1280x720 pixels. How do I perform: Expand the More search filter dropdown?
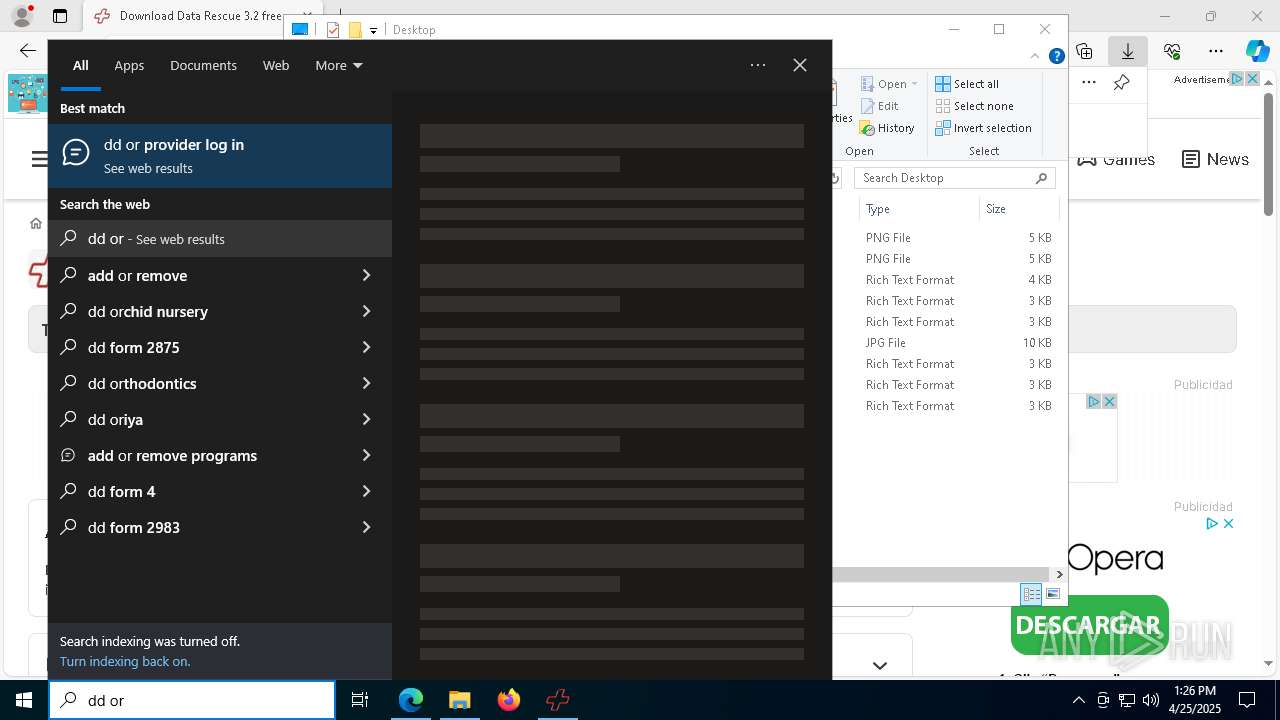339,65
